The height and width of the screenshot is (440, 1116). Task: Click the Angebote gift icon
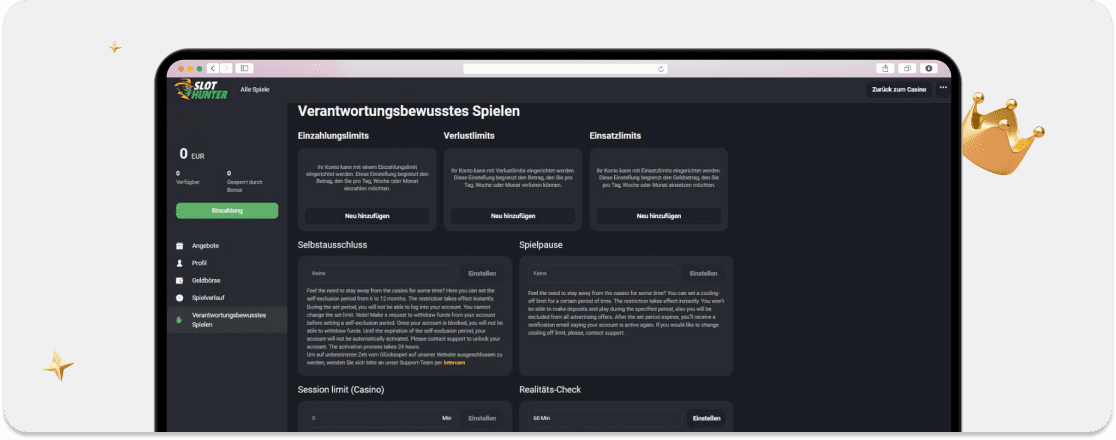(x=179, y=246)
